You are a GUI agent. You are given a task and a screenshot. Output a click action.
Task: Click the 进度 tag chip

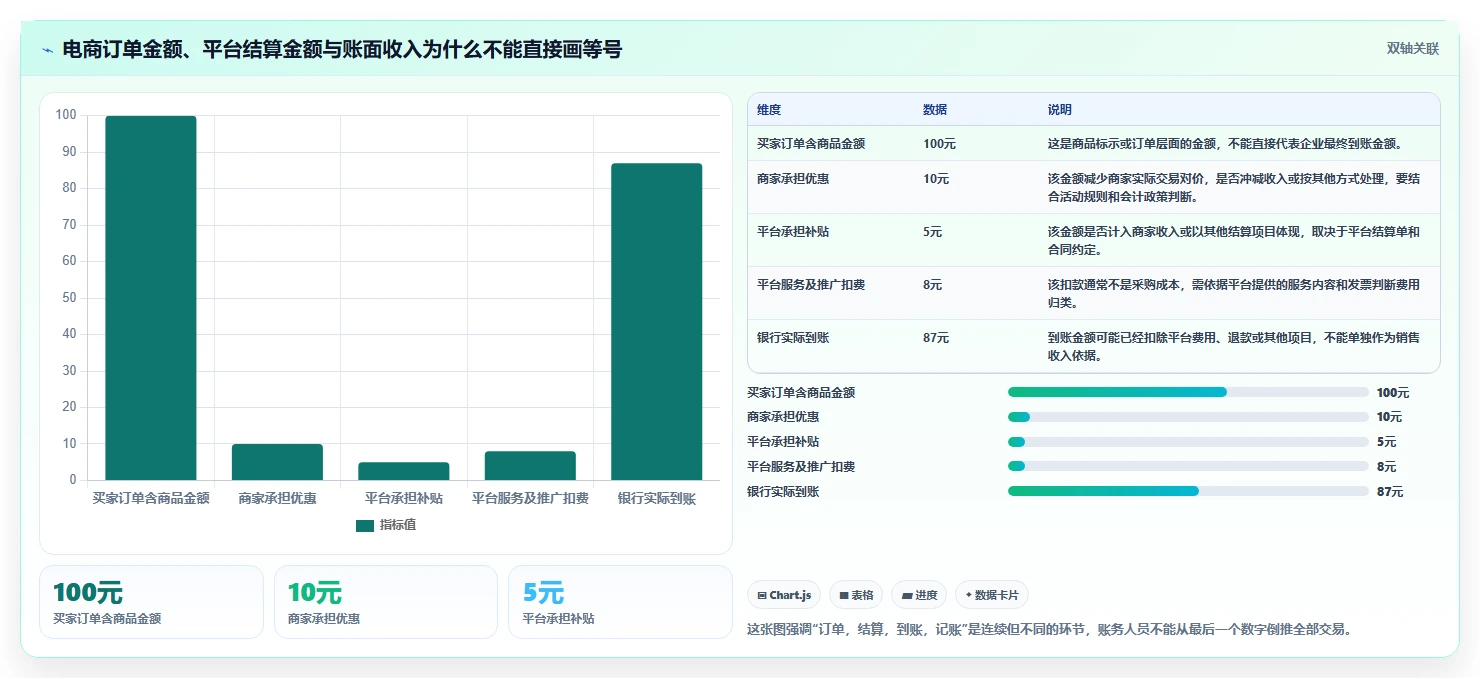coord(919,595)
